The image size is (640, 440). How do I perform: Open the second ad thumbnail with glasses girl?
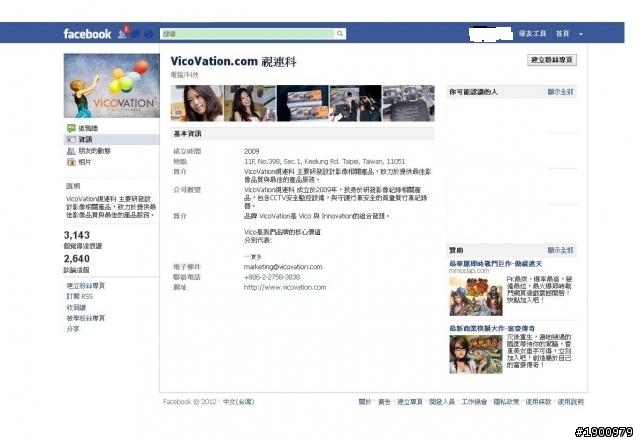click(x=476, y=354)
